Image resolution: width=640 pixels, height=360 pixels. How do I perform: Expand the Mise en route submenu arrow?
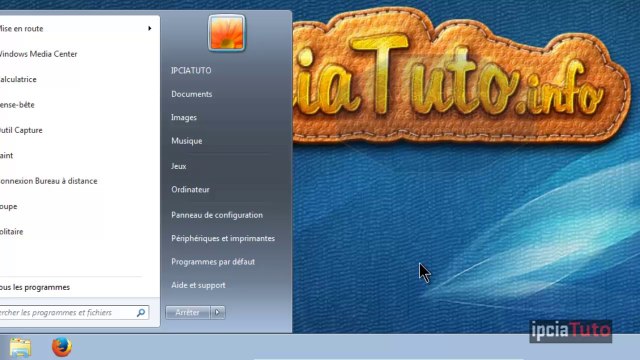click(x=150, y=29)
